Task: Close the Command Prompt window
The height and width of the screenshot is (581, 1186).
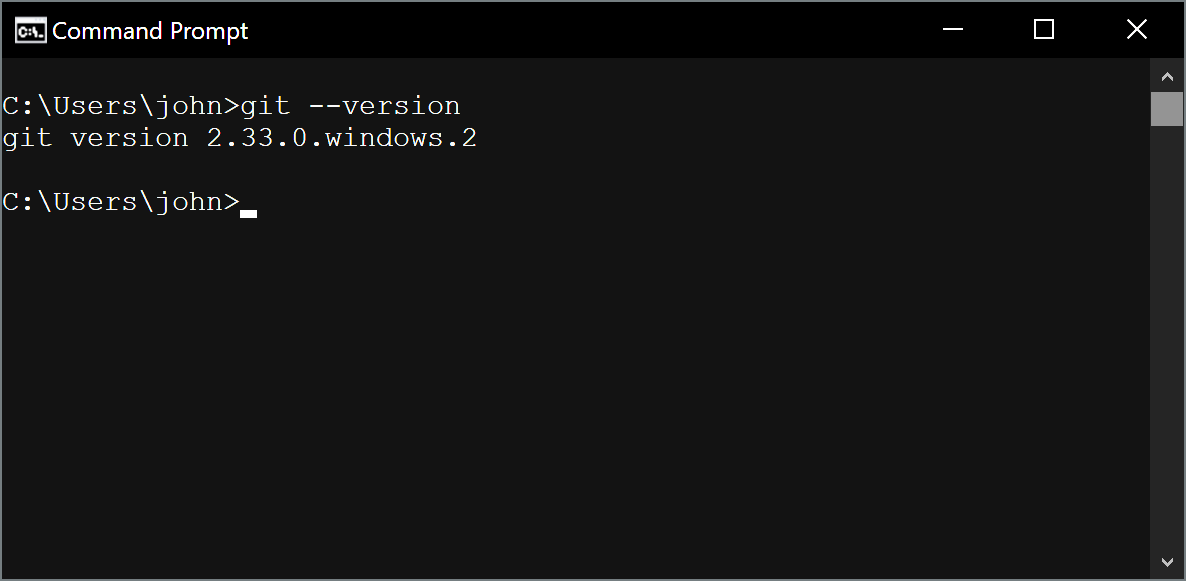Action: (1137, 30)
